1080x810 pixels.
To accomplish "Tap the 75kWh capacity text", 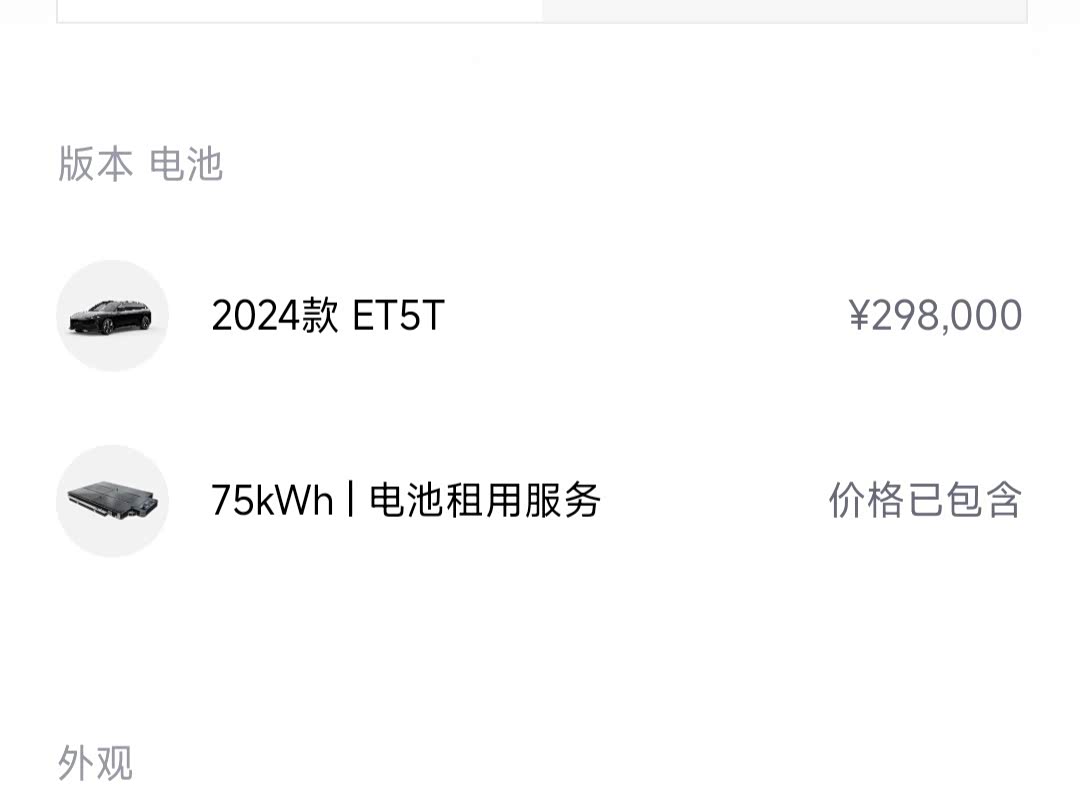I will coord(273,501).
